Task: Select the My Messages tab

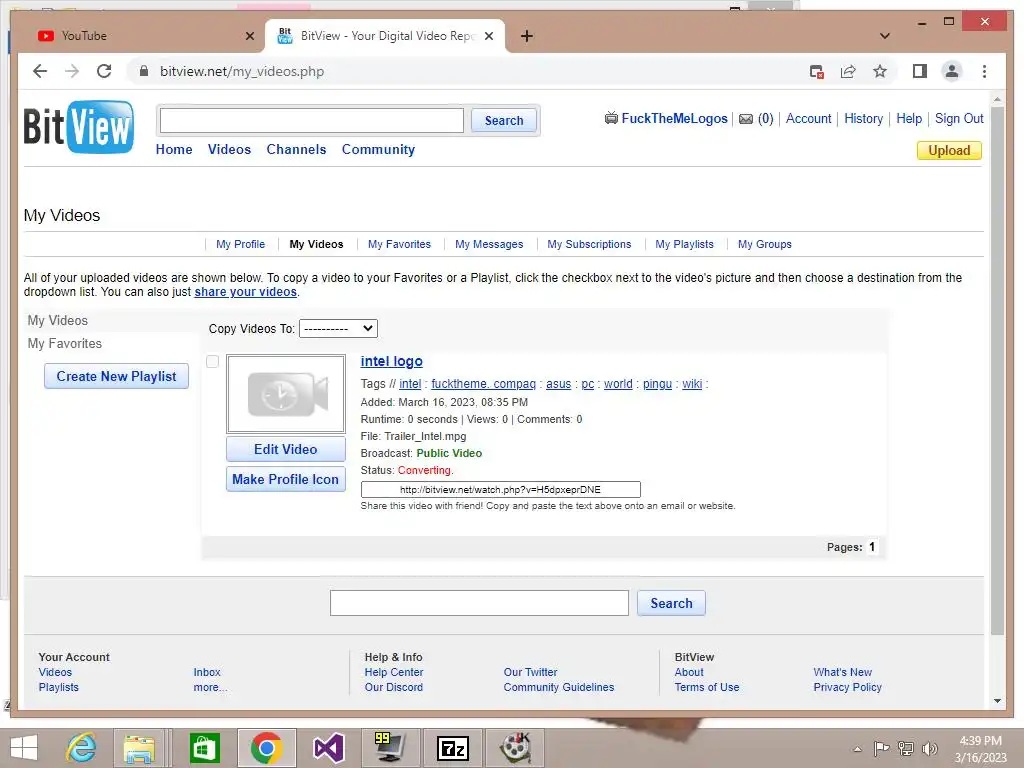Action: (489, 244)
